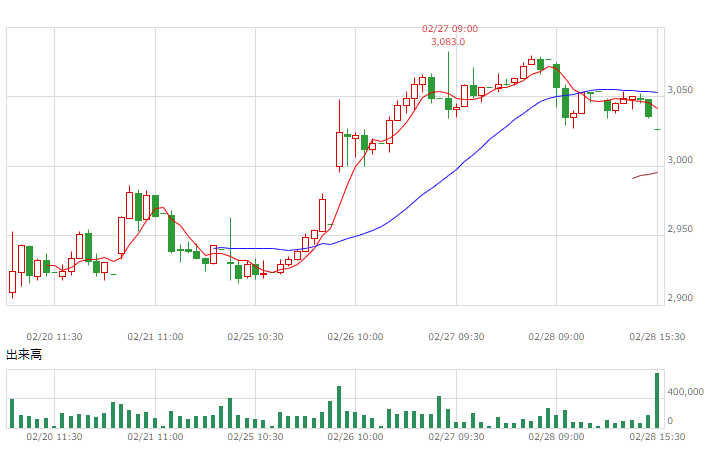Screen dimensions: 706x450
Task: Select the tallest volume bar at 02/28 15:30
Action: pos(657,400)
